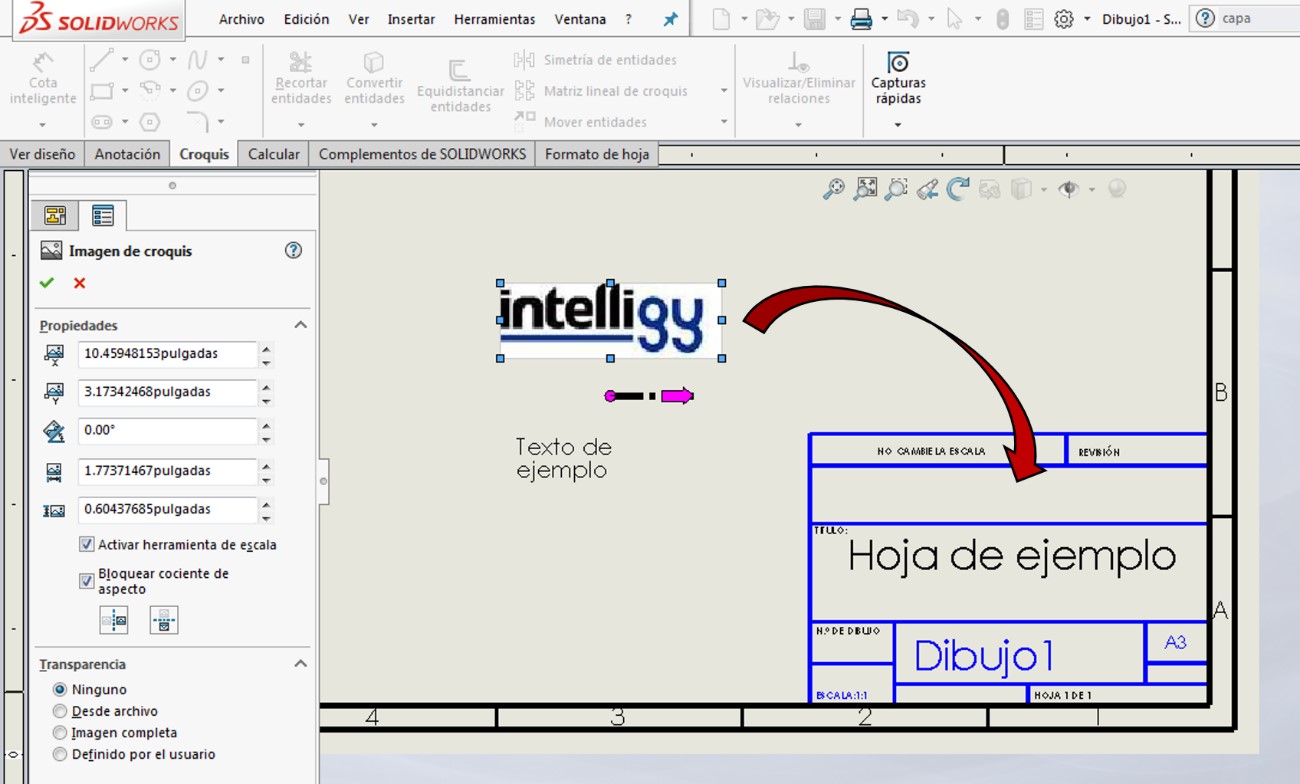Screen dimensions: 1300x784
Task: Switch to Complementos de SOLIDWORKS tab
Action: [x=422, y=154]
